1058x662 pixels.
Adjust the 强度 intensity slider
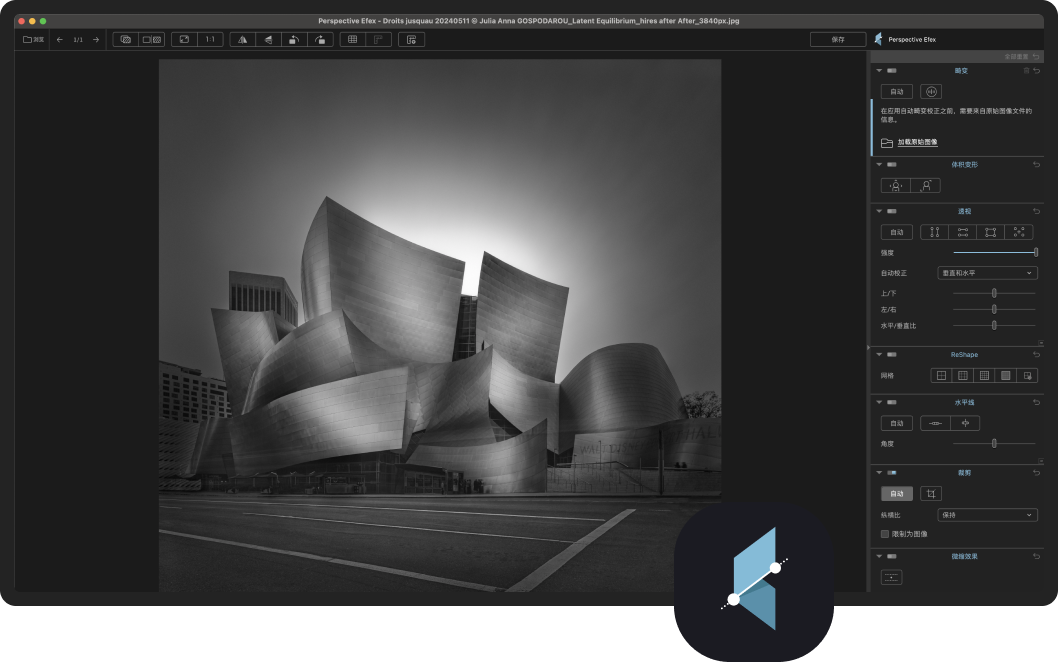[x=995, y=252]
